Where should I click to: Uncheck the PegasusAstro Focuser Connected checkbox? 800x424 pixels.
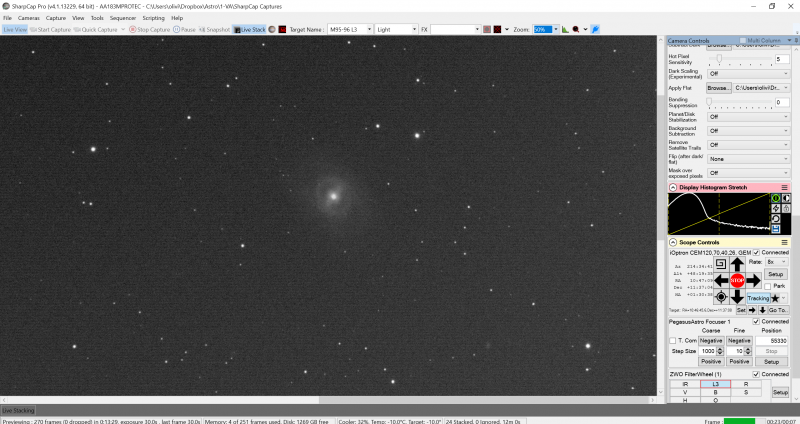[x=756, y=321]
